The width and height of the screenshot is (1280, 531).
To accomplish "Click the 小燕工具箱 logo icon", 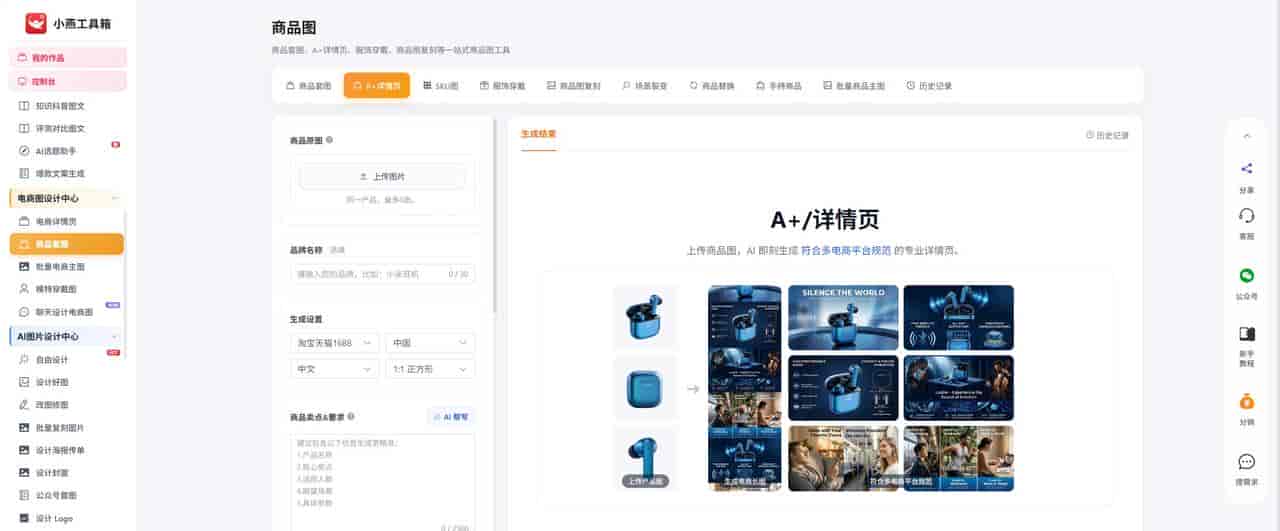I will click(36, 22).
